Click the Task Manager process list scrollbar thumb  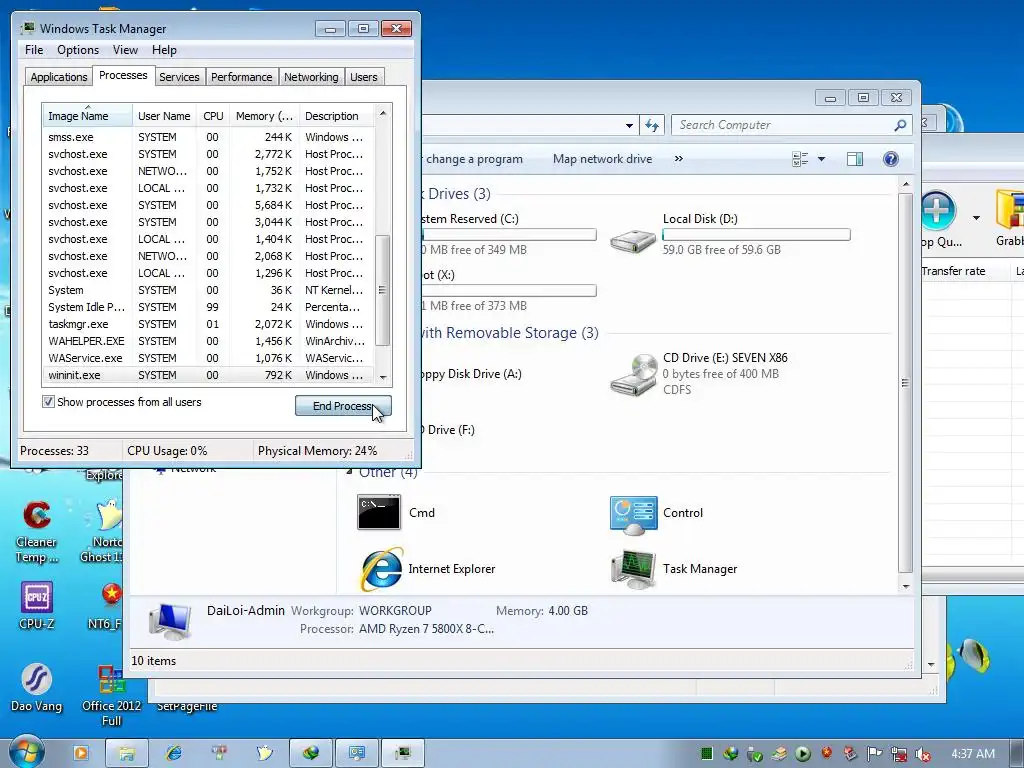pos(383,290)
